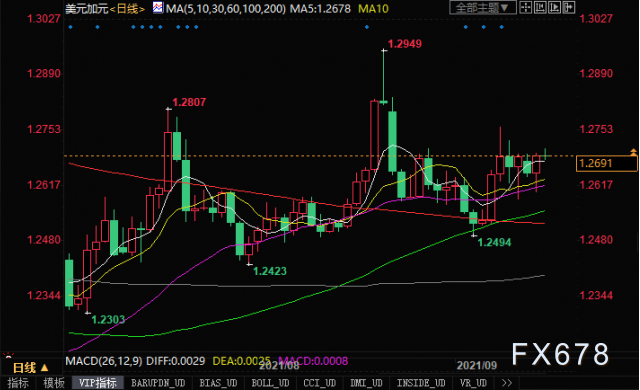Click the 1.2691 current price tag
Viewport: 640px width, 390px height.
[x=606, y=163]
